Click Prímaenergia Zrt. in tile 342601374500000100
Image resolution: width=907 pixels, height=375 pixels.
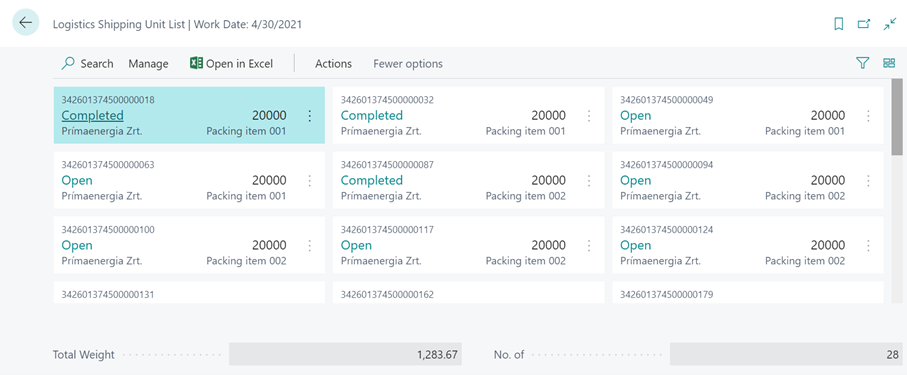coord(102,261)
